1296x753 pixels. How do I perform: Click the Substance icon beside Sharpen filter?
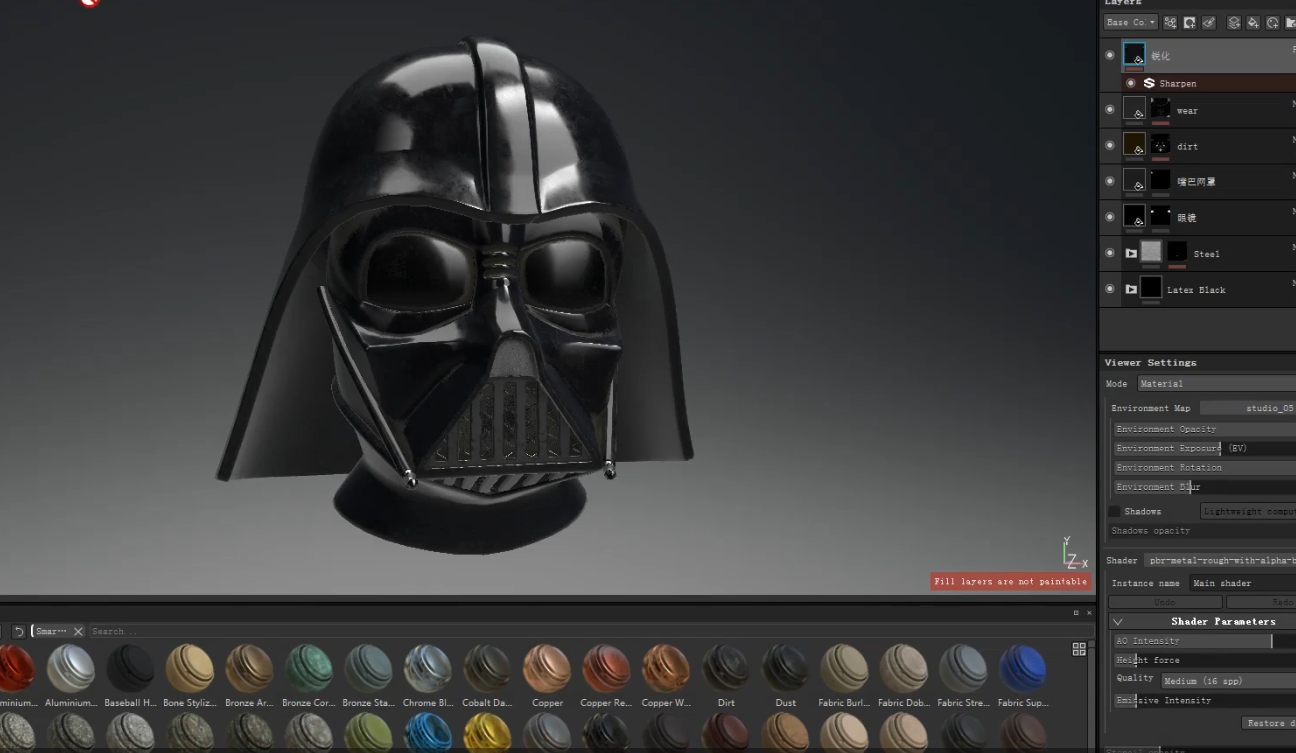pos(1149,83)
